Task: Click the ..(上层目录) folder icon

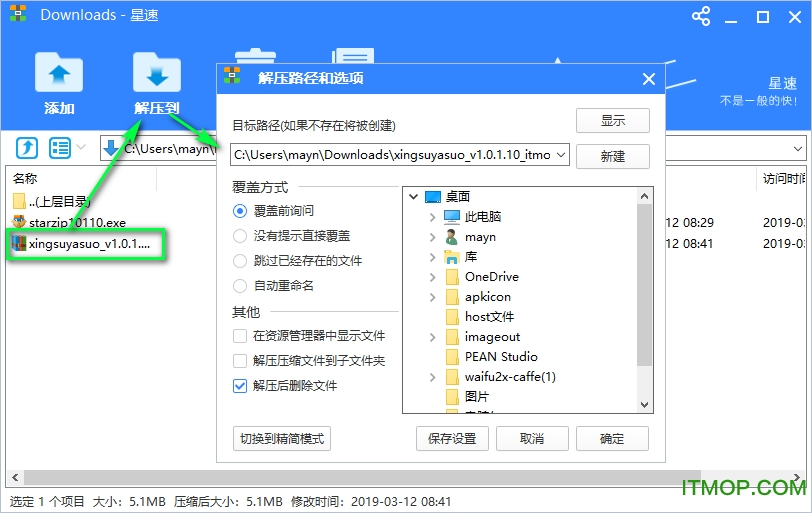Action: [19, 201]
